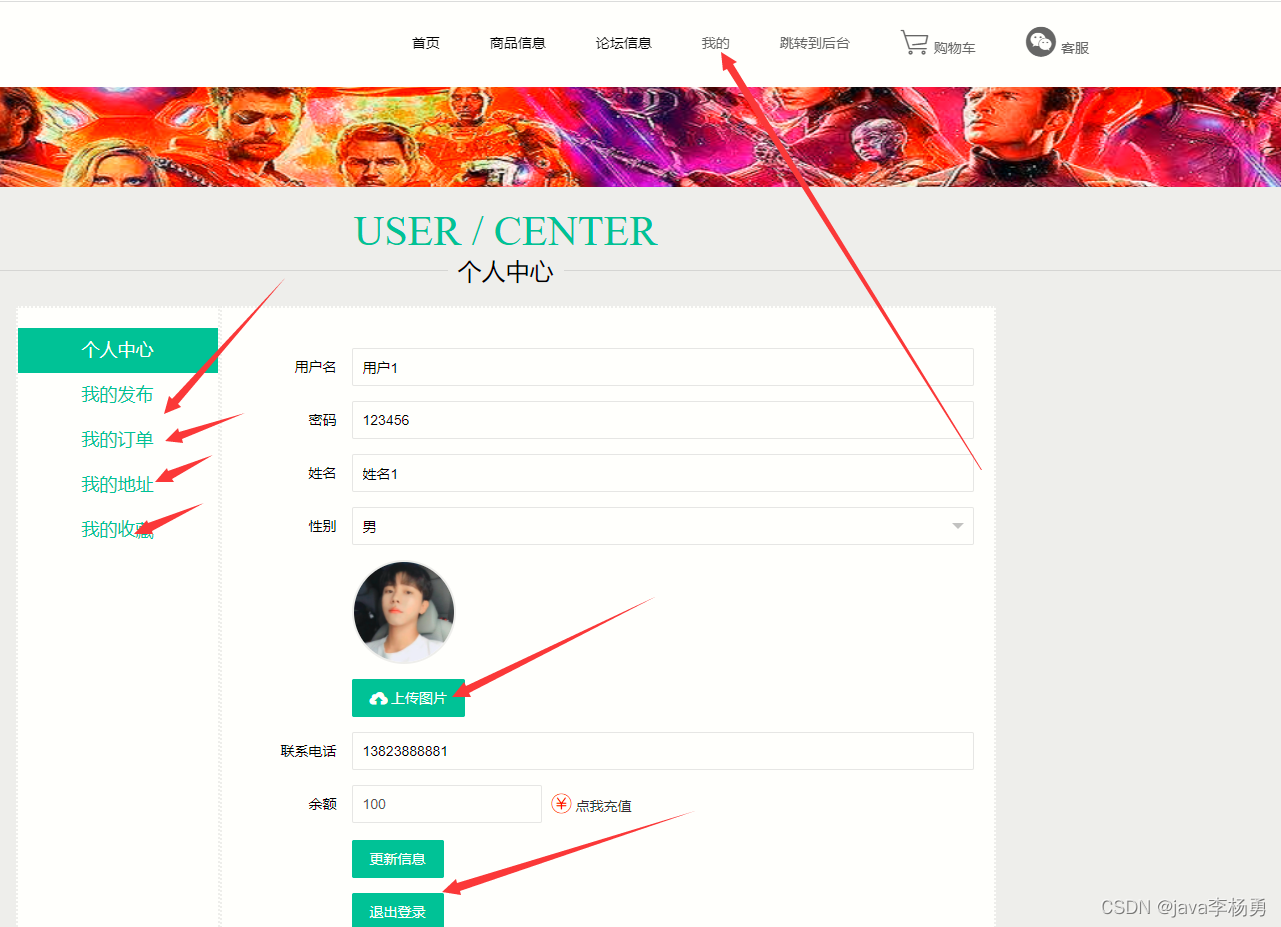The height and width of the screenshot is (927, 1281).
Task: Click the 密码 field label
Action: pos(322,420)
